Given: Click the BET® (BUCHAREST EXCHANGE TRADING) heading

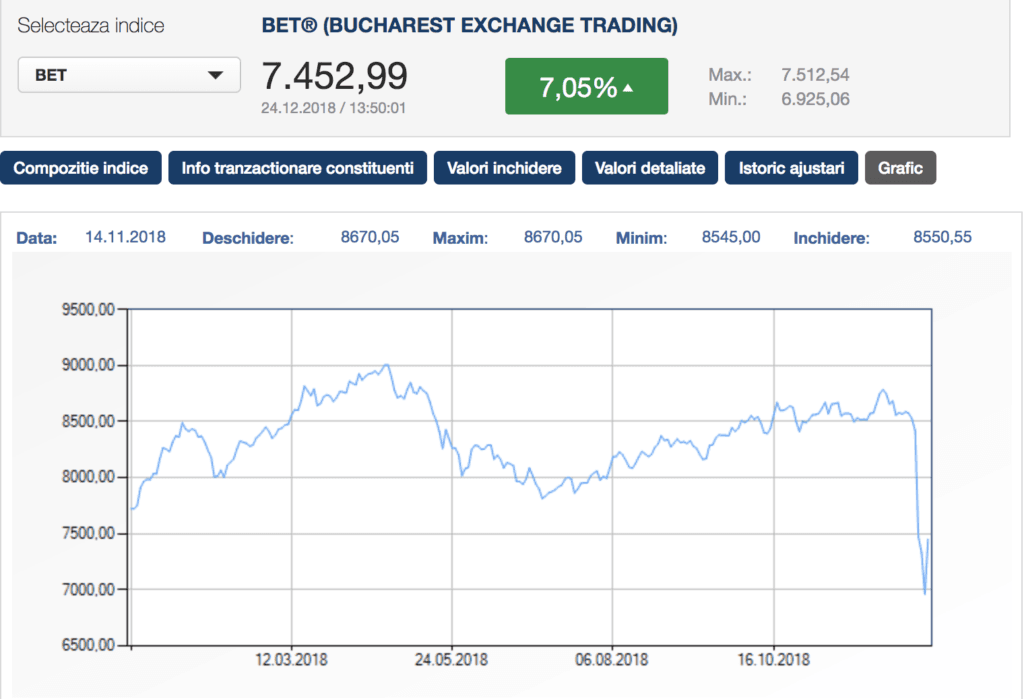Looking at the screenshot, I should click(x=470, y=25).
